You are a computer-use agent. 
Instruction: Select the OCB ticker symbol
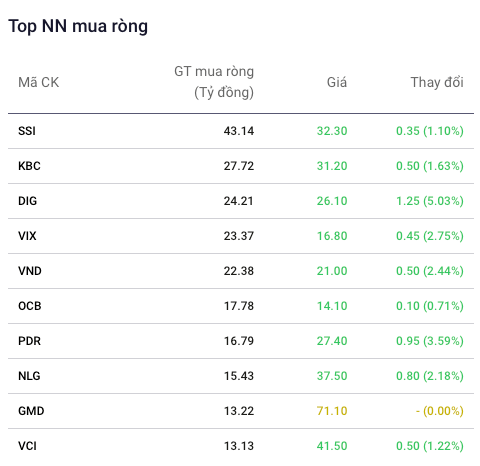tap(30, 306)
